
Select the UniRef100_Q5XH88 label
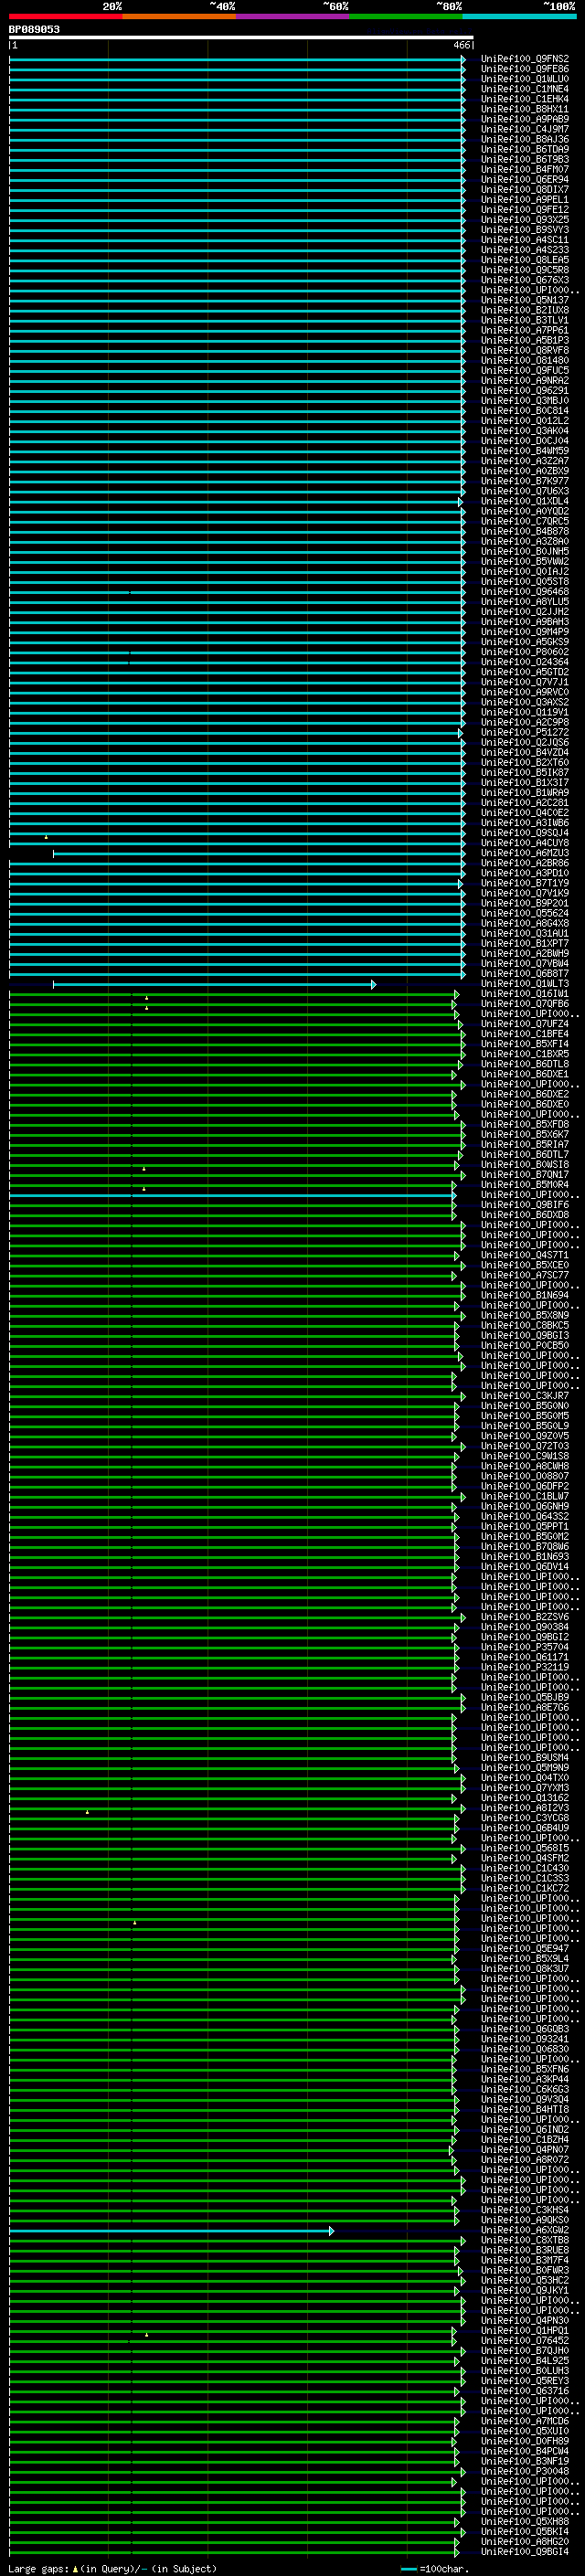pos(524,2522)
